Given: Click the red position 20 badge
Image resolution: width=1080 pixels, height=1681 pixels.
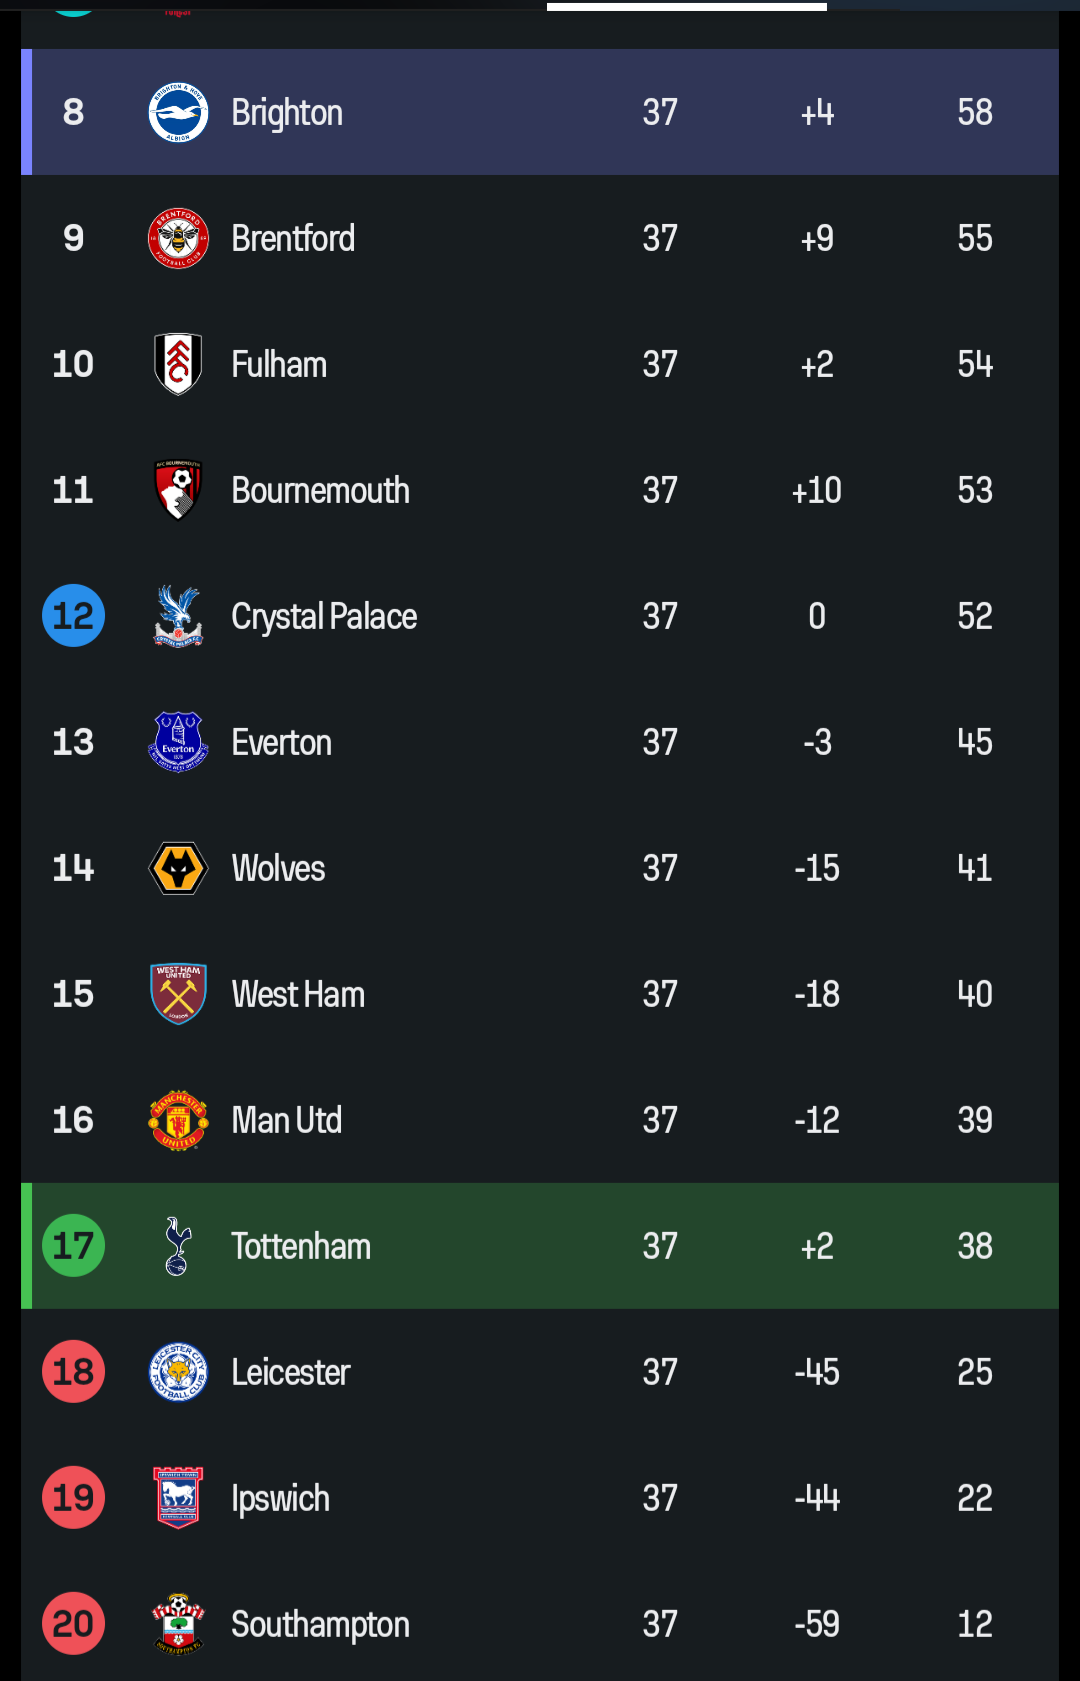Looking at the screenshot, I should coord(73,1623).
